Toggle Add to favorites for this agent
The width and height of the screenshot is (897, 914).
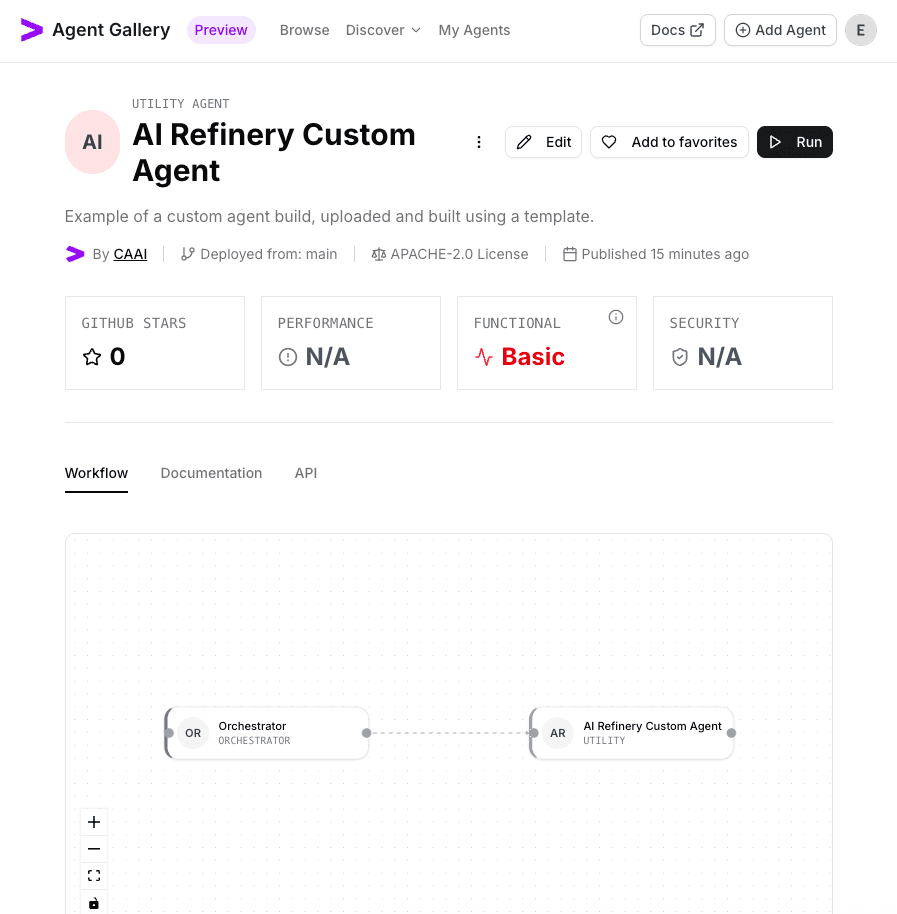click(669, 141)
